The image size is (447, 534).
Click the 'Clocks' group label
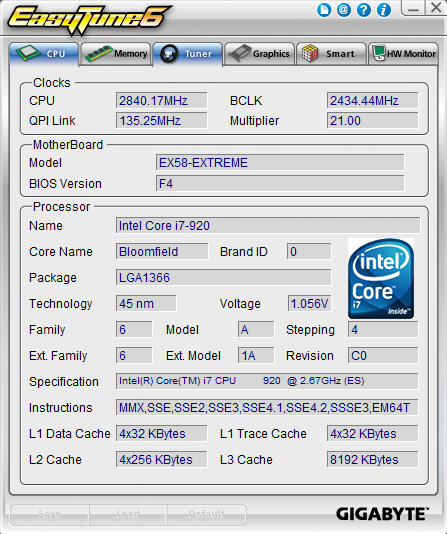[x=52, y=83]
